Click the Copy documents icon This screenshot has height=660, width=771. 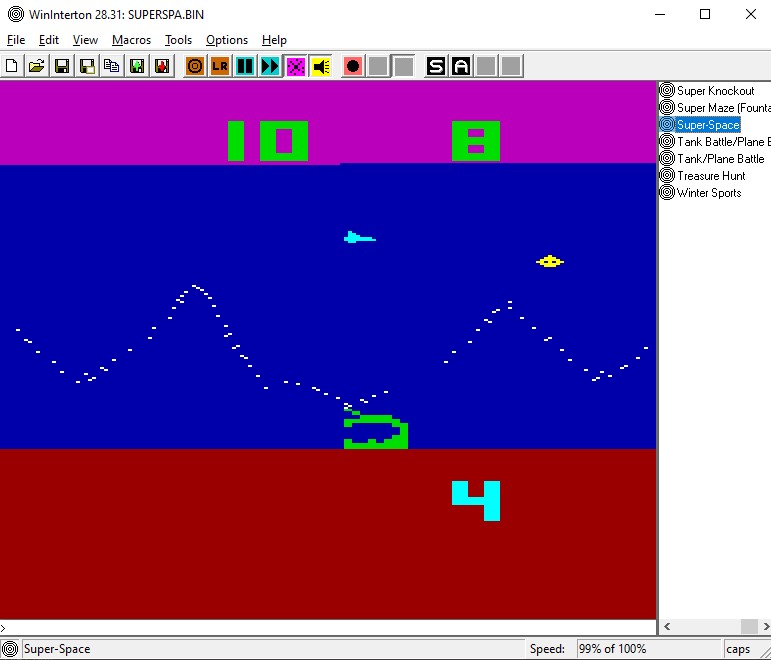click(x=112, y=66)
